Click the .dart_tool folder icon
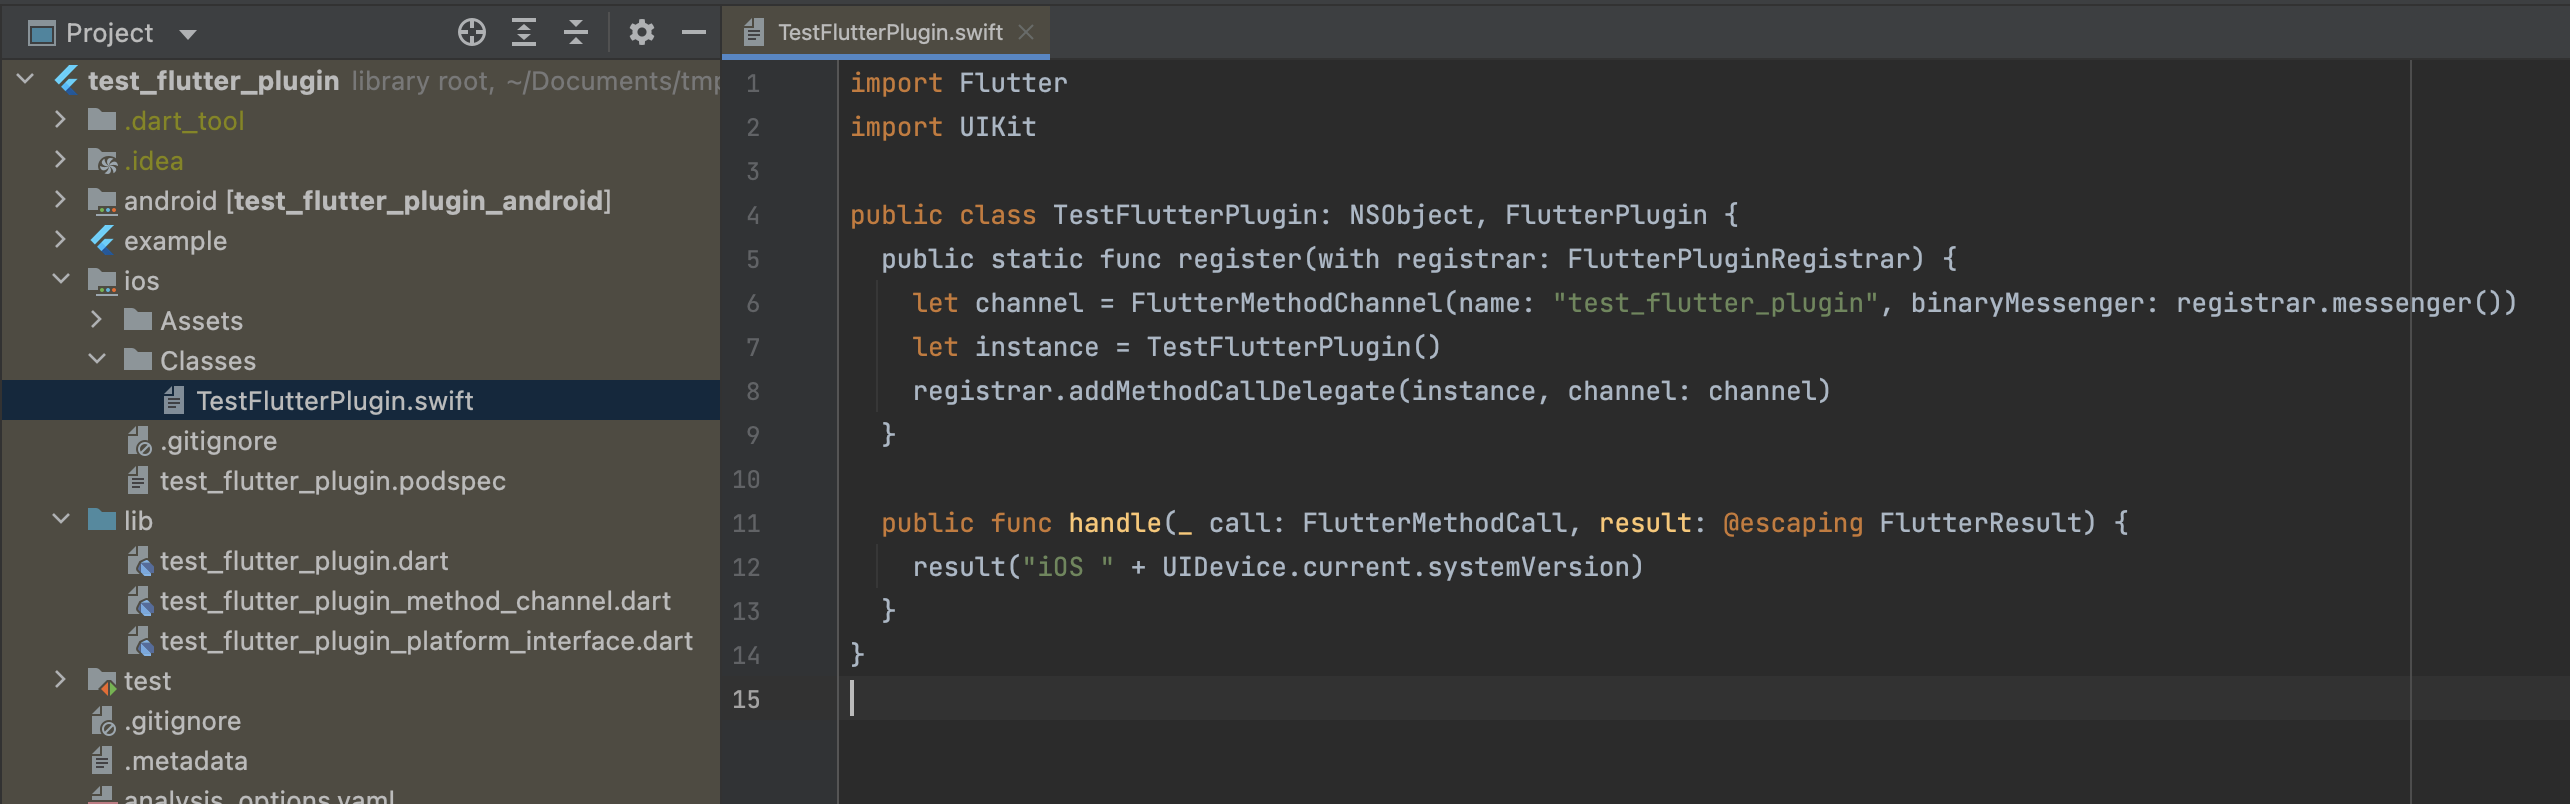The height and width of the screenshot is (804, 2570). tap(102, 120)
